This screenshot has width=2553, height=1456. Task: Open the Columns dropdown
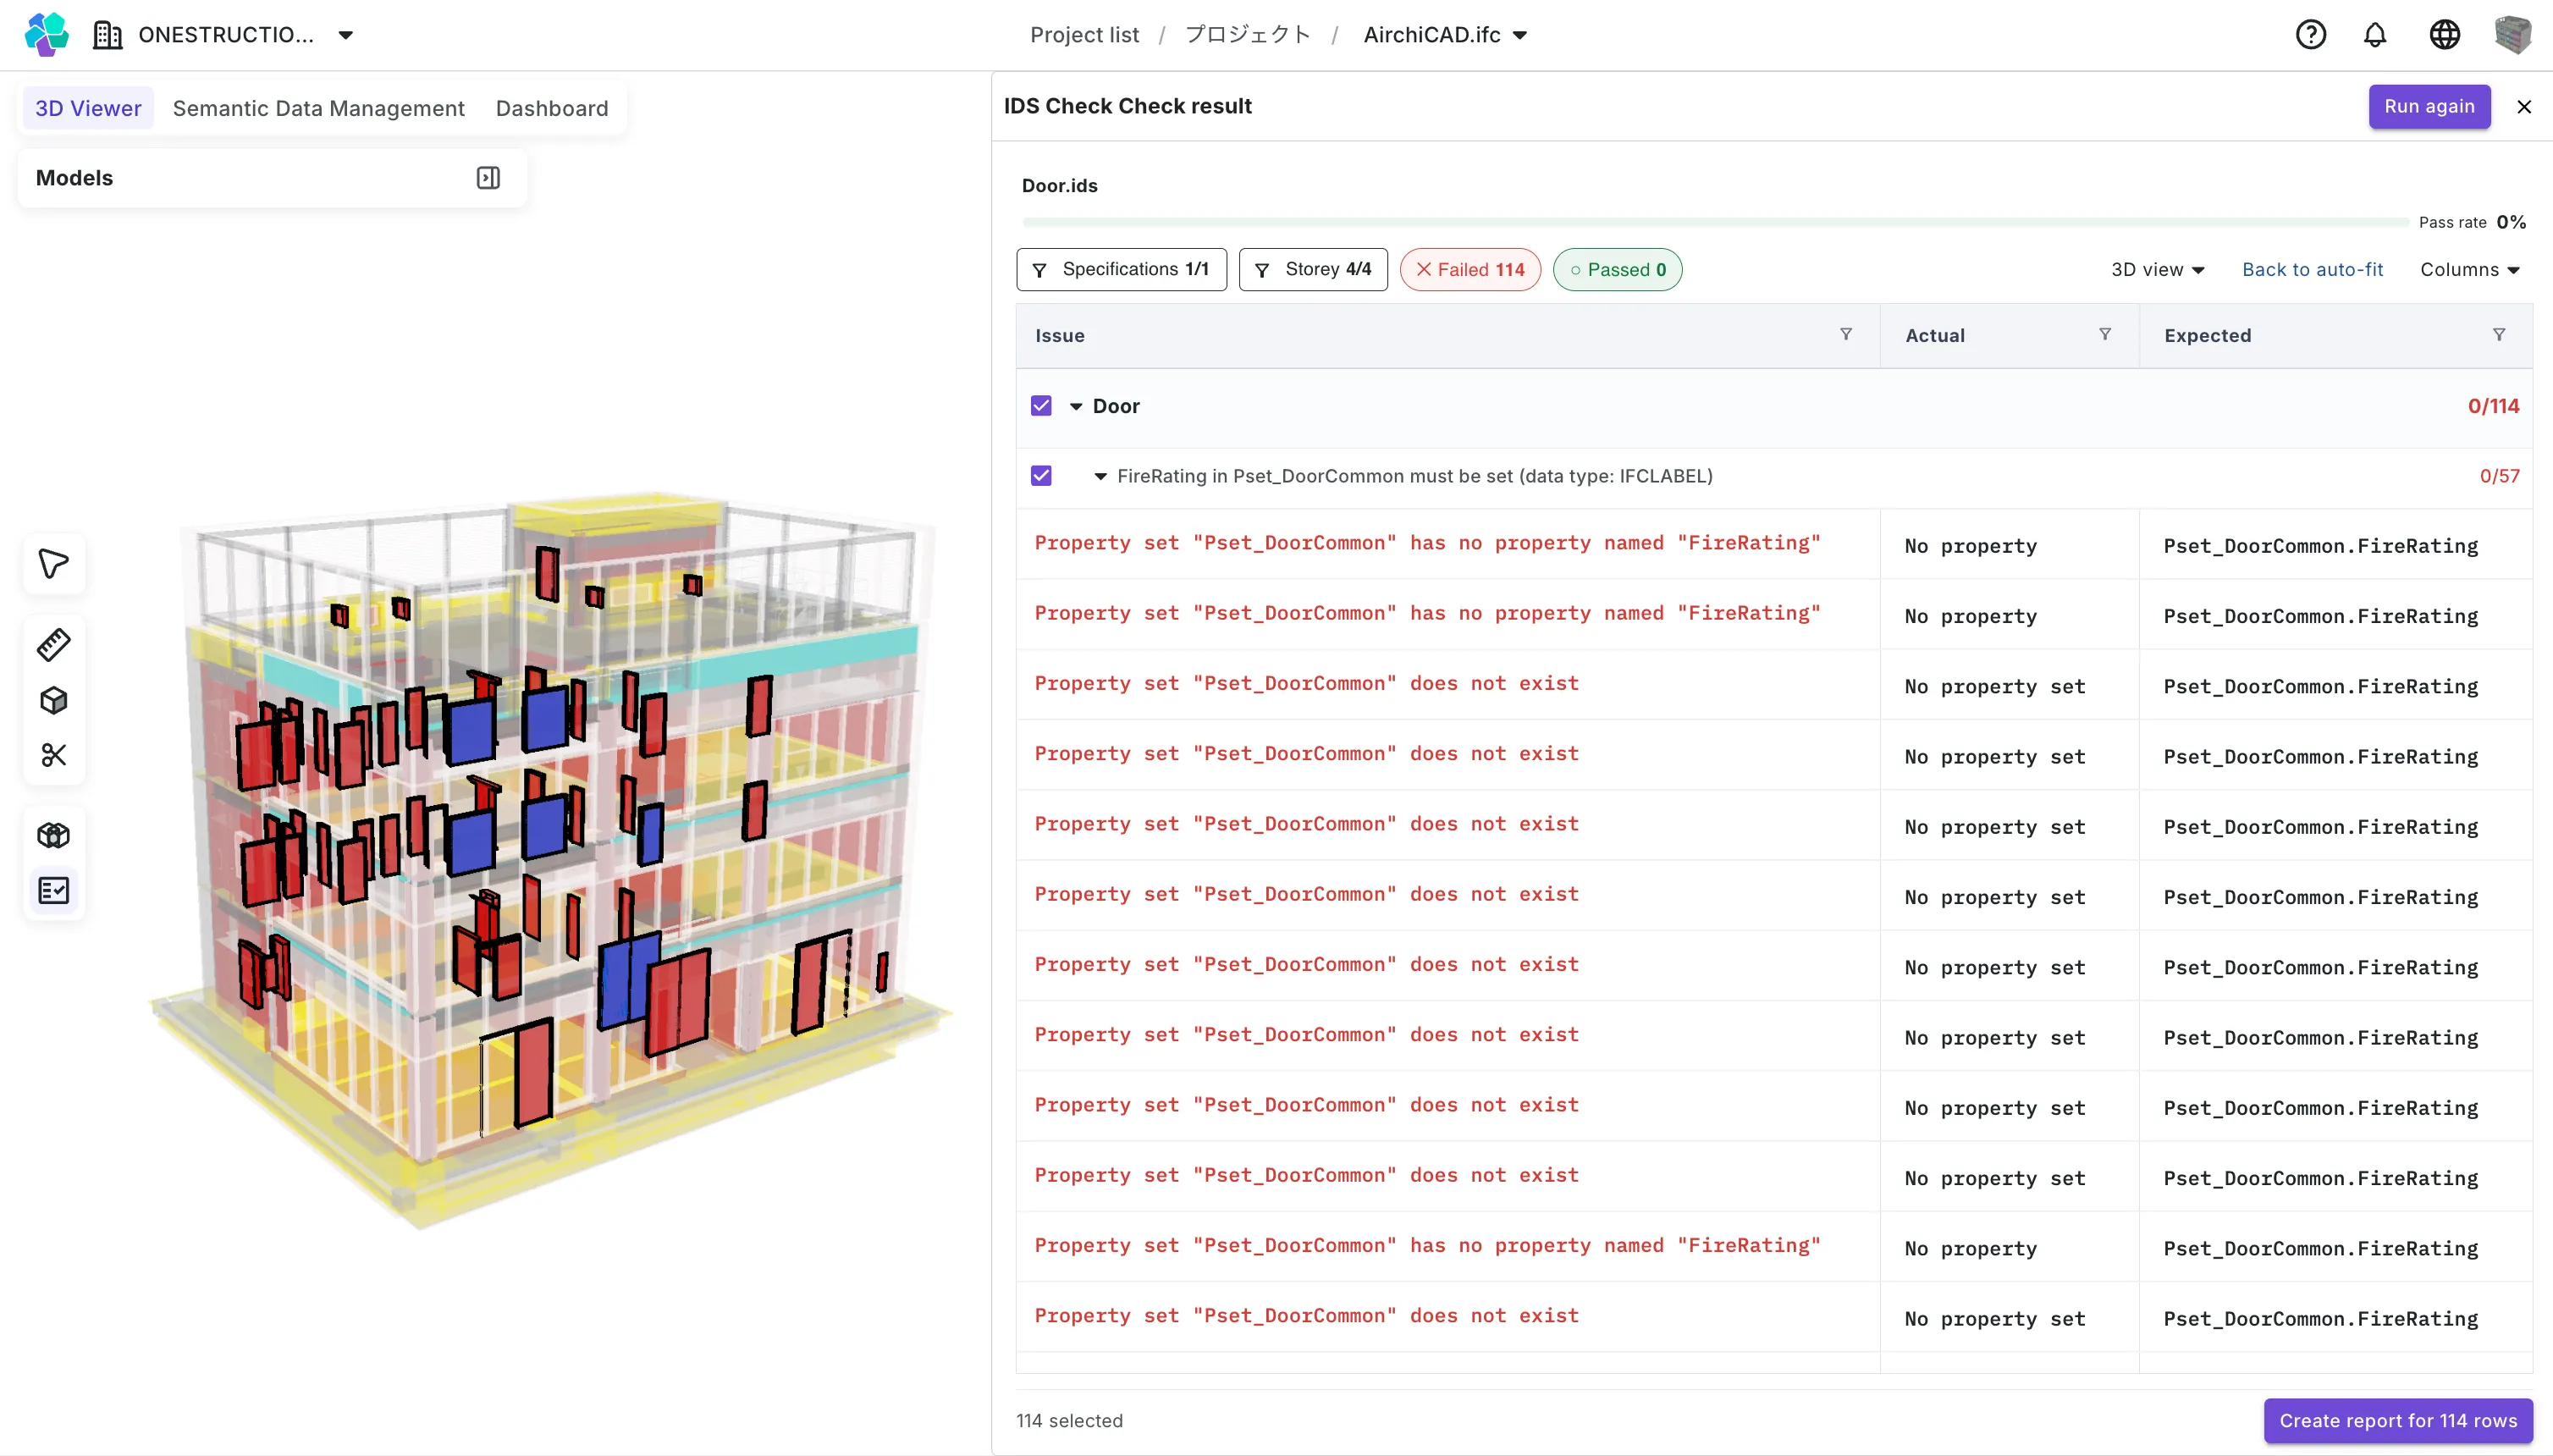coord(2469,270)
